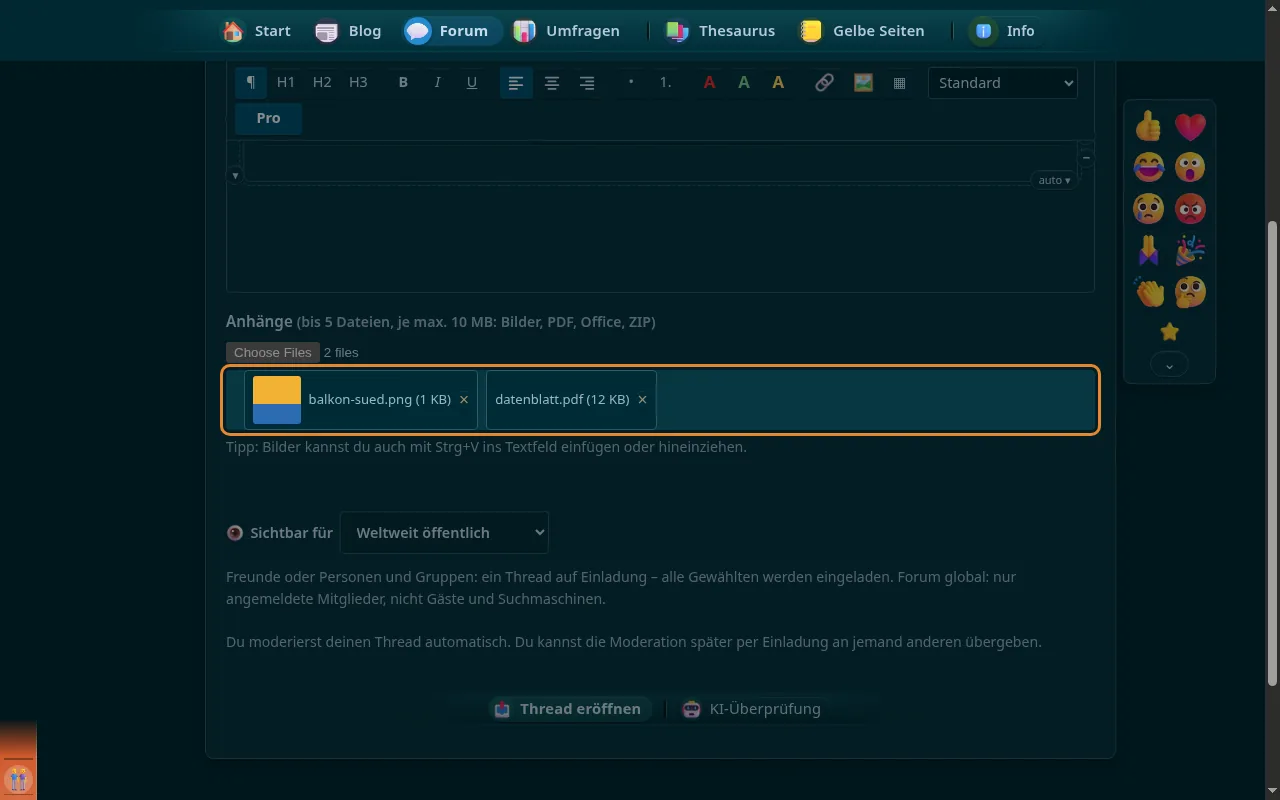1280x800 pixels.
Task: Expand the emoji panel with the chevron
Action: tap(1169, 366)
